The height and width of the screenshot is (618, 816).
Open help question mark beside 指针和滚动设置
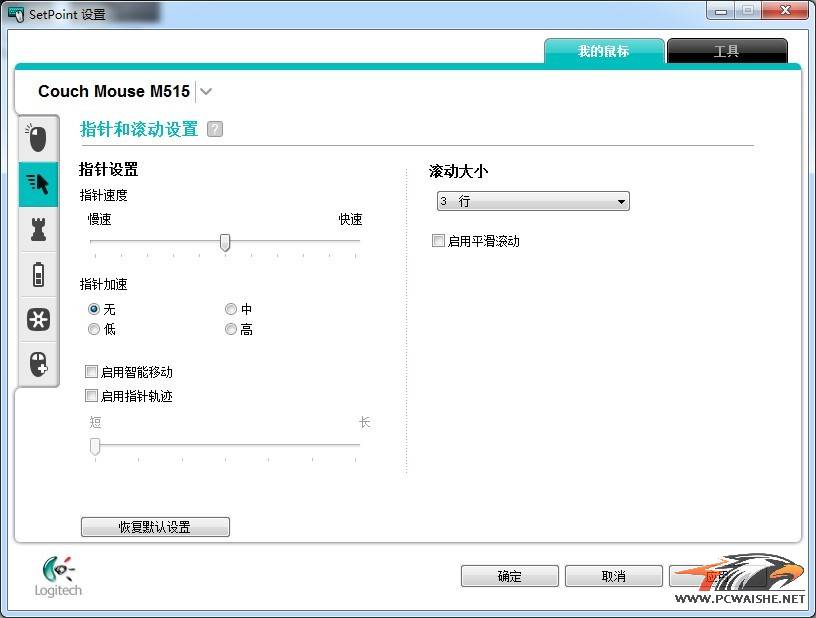pyautogui.click(x=214, y=129)
